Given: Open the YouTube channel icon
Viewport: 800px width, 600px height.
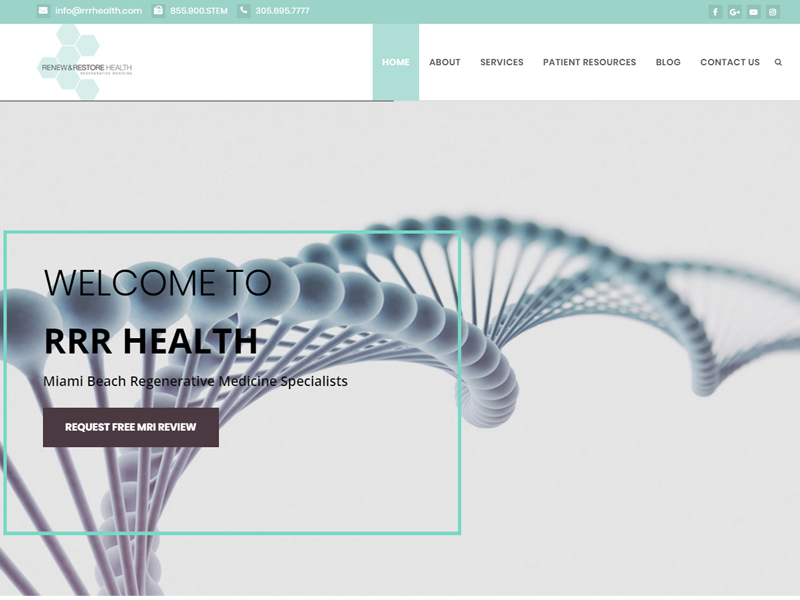Looking at the screenshot, I should point(753,12).
